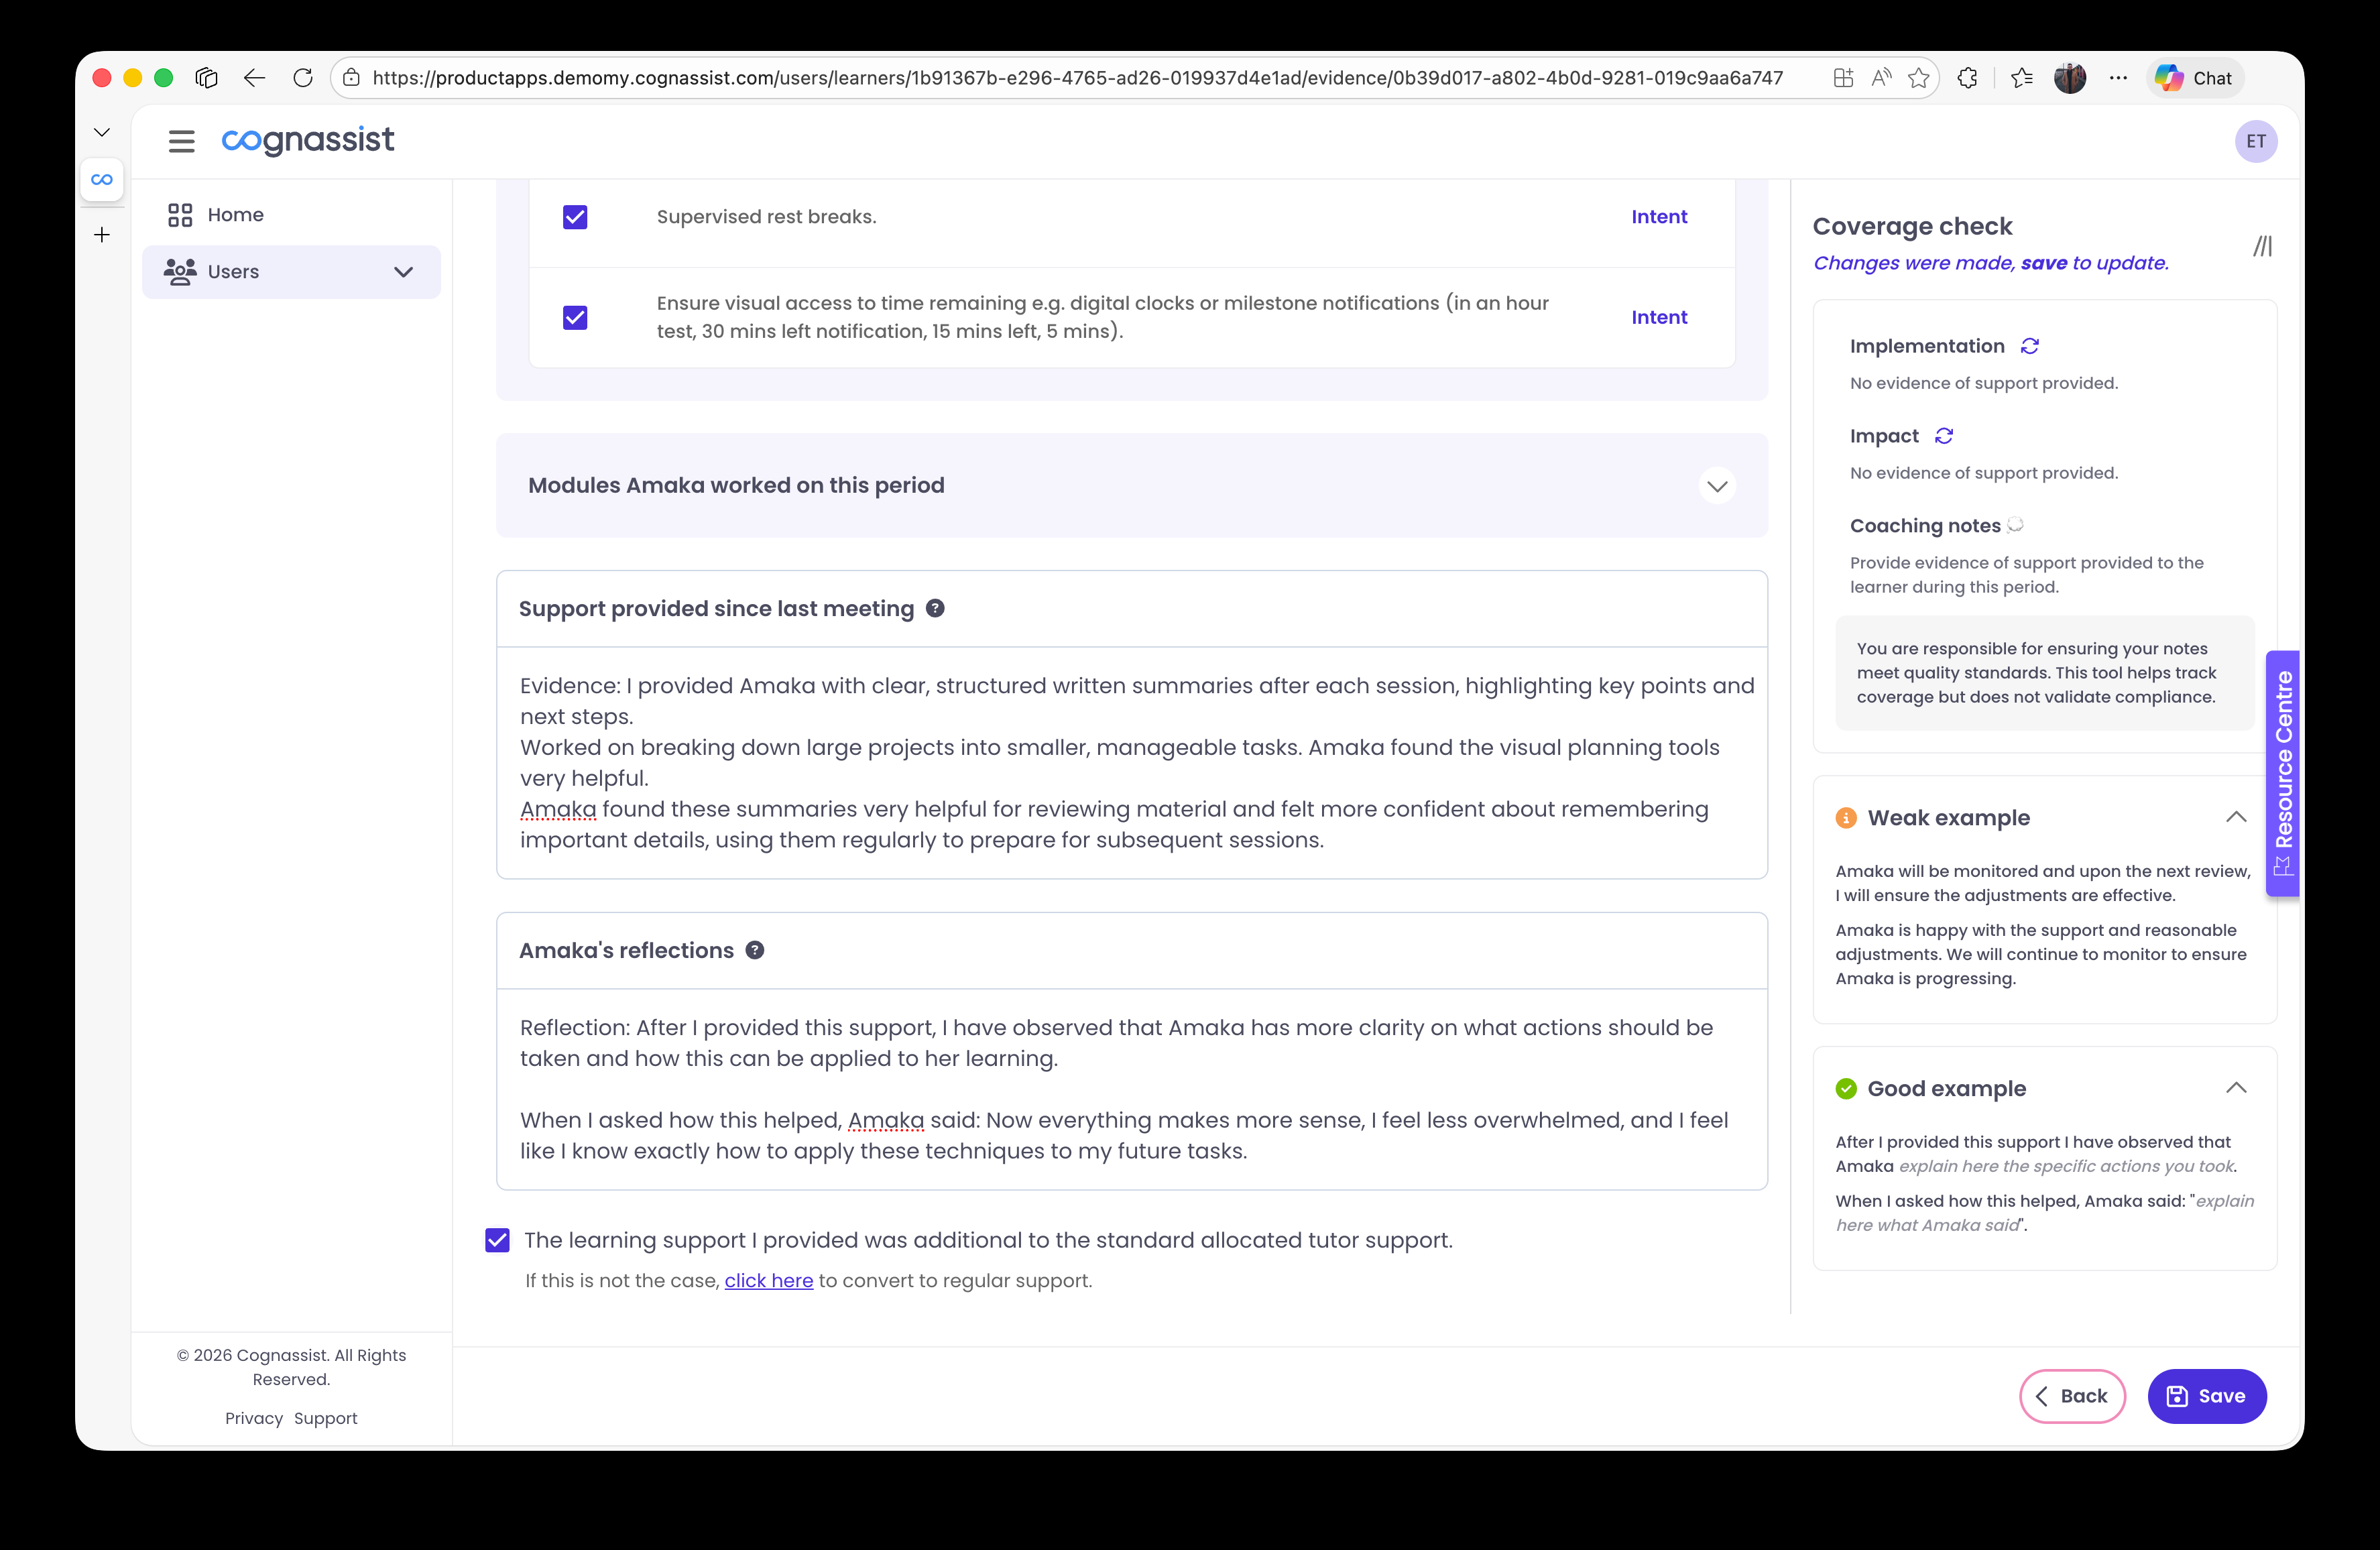Screen dimensions: 2380x1550
Task: Open help tooltip beside Amaka's reflections
Action: [755, 950]
